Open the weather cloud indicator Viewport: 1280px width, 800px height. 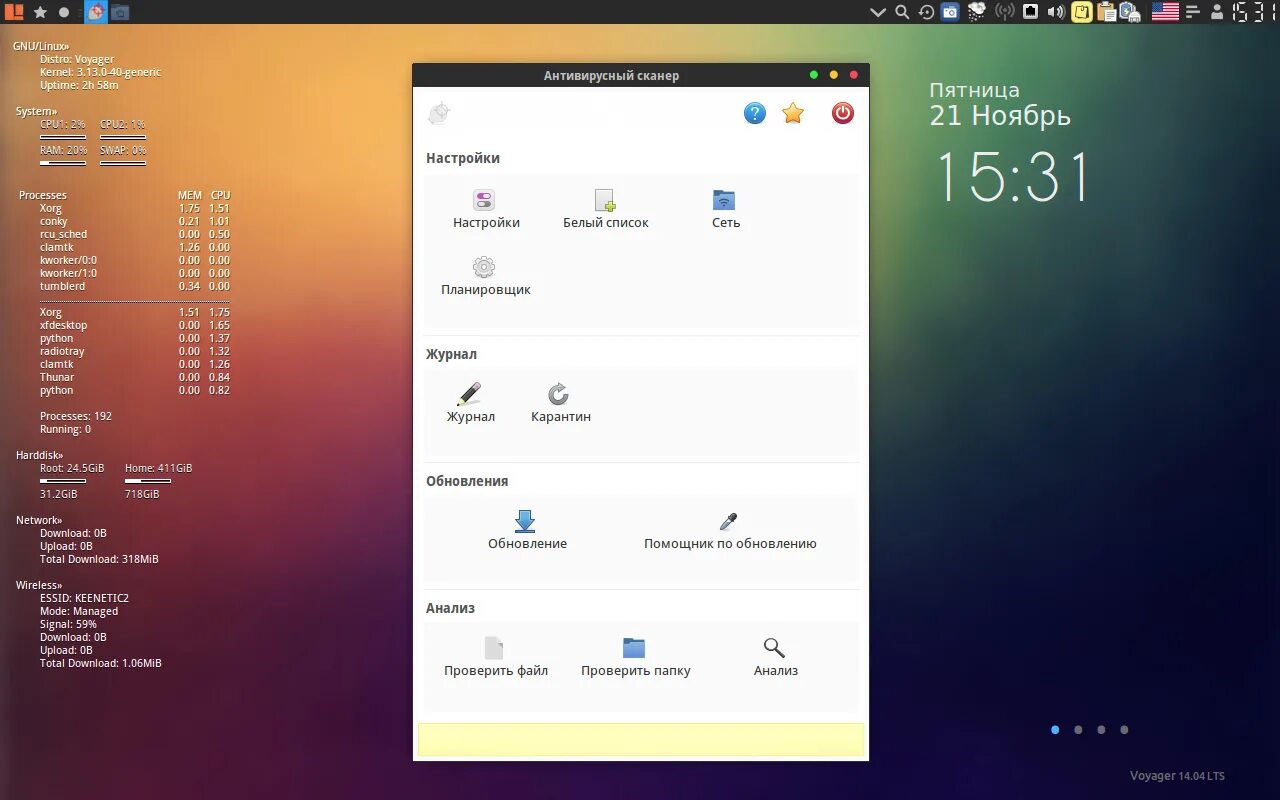(x=977, y=12)
